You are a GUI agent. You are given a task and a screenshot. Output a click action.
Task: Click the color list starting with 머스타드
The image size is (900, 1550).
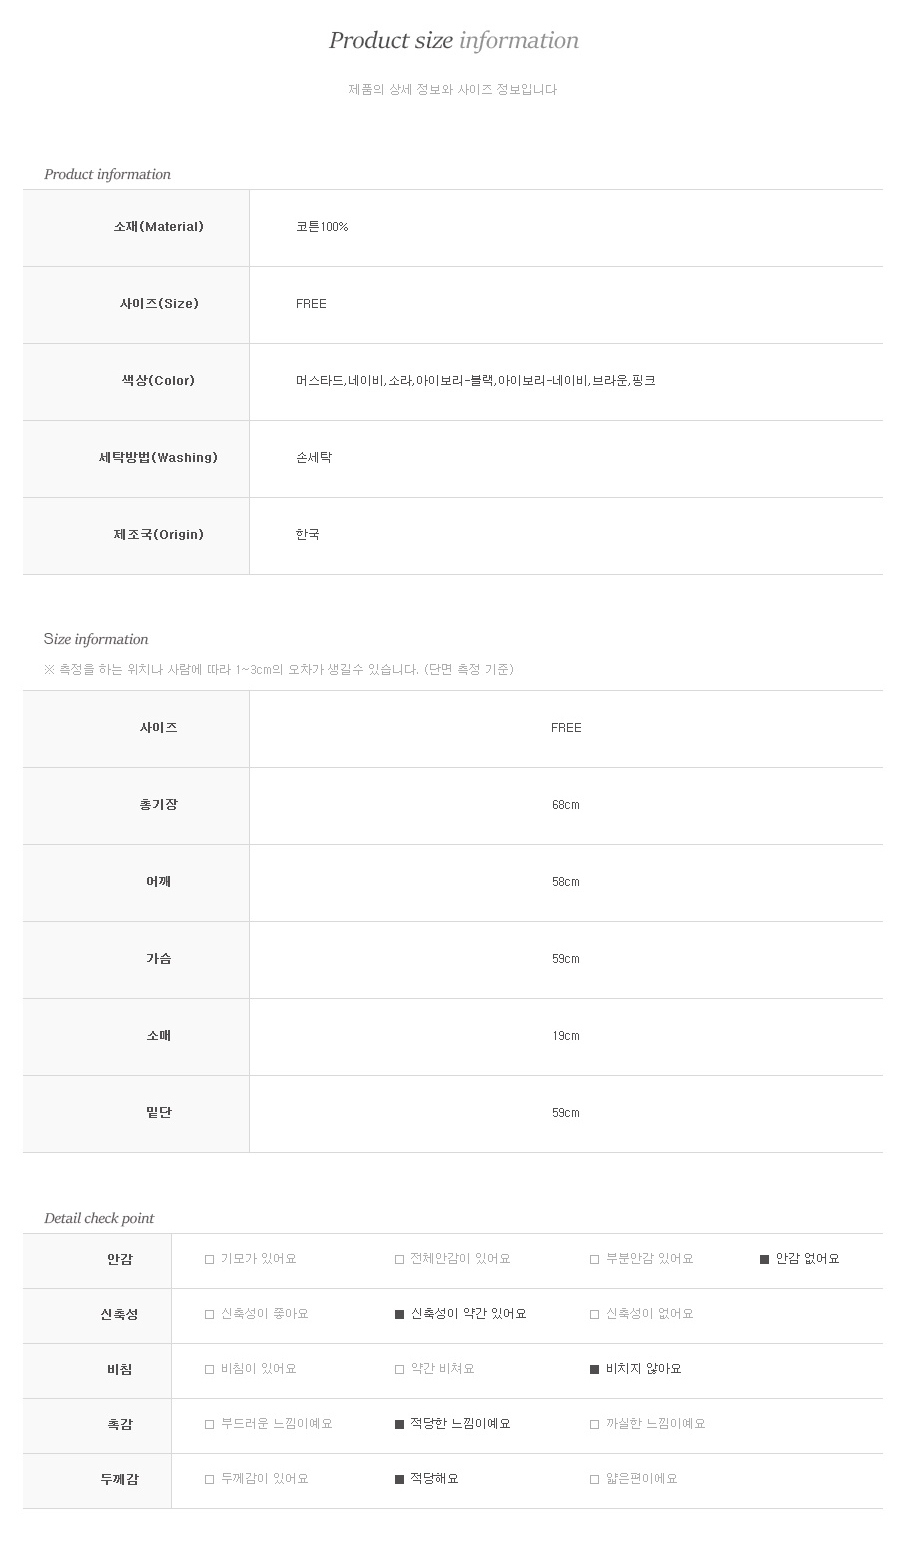pyautogui.click(x=476, y=381)
